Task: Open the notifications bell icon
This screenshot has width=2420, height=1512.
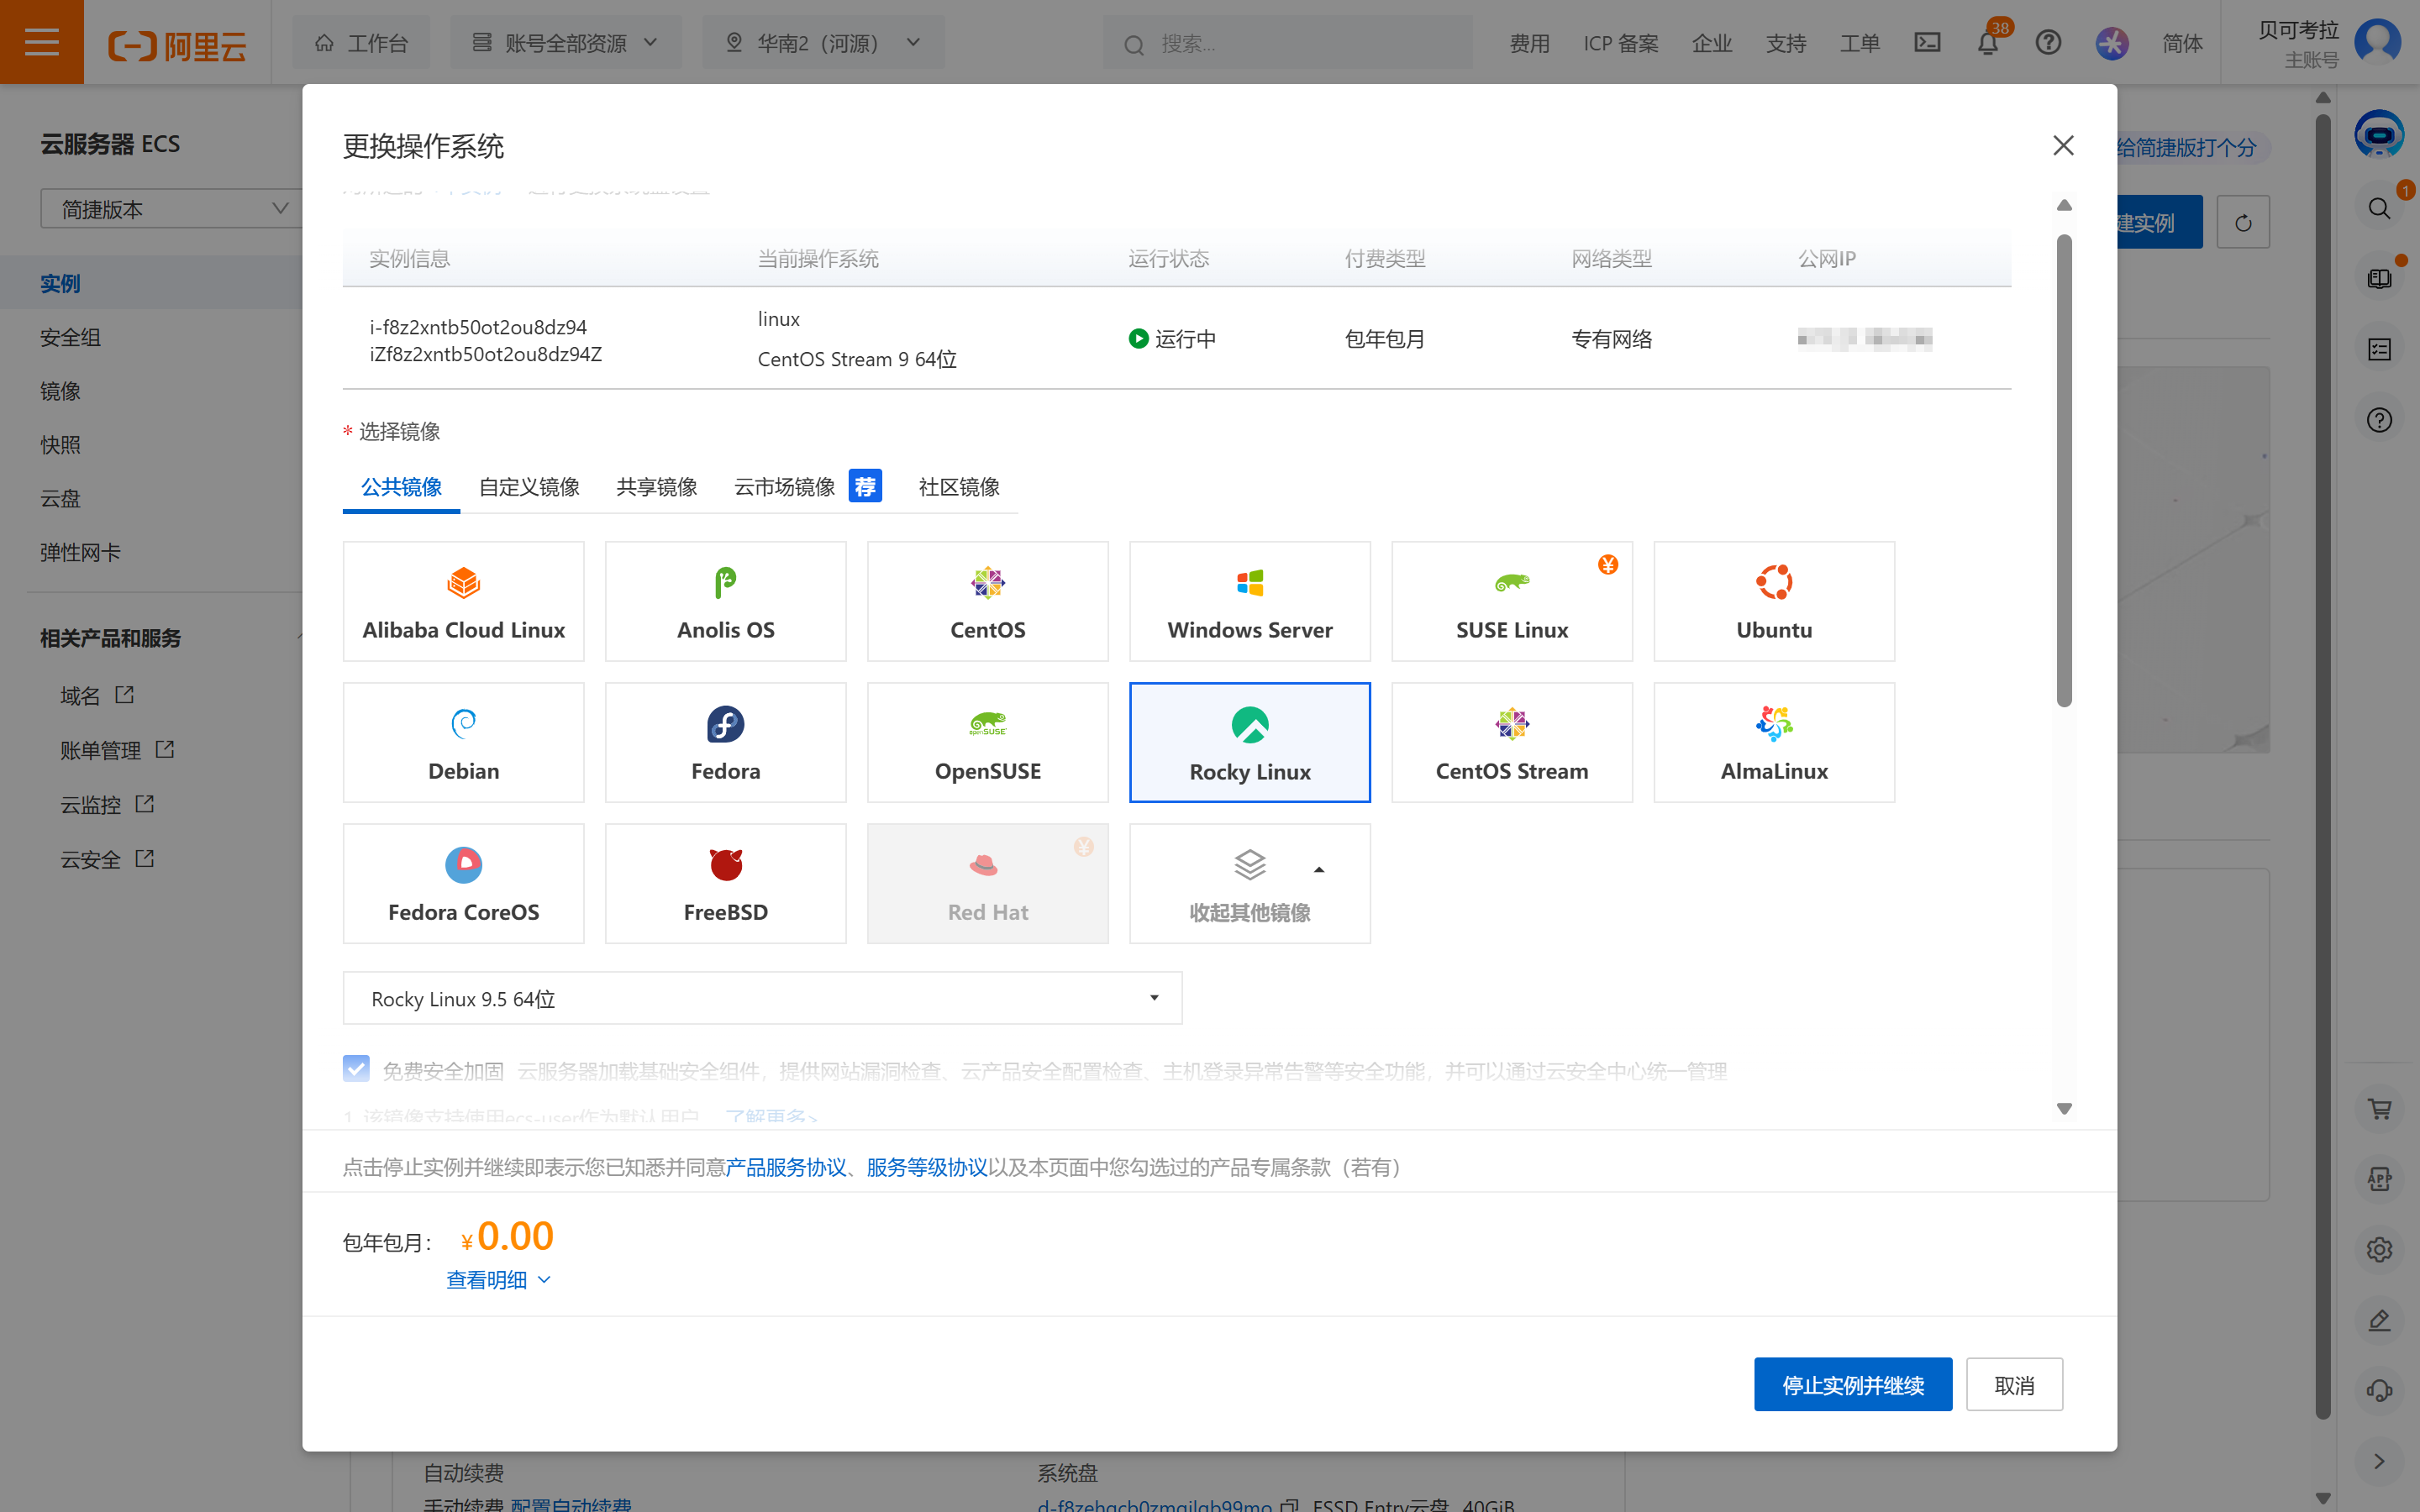Action: point(1987,43)
